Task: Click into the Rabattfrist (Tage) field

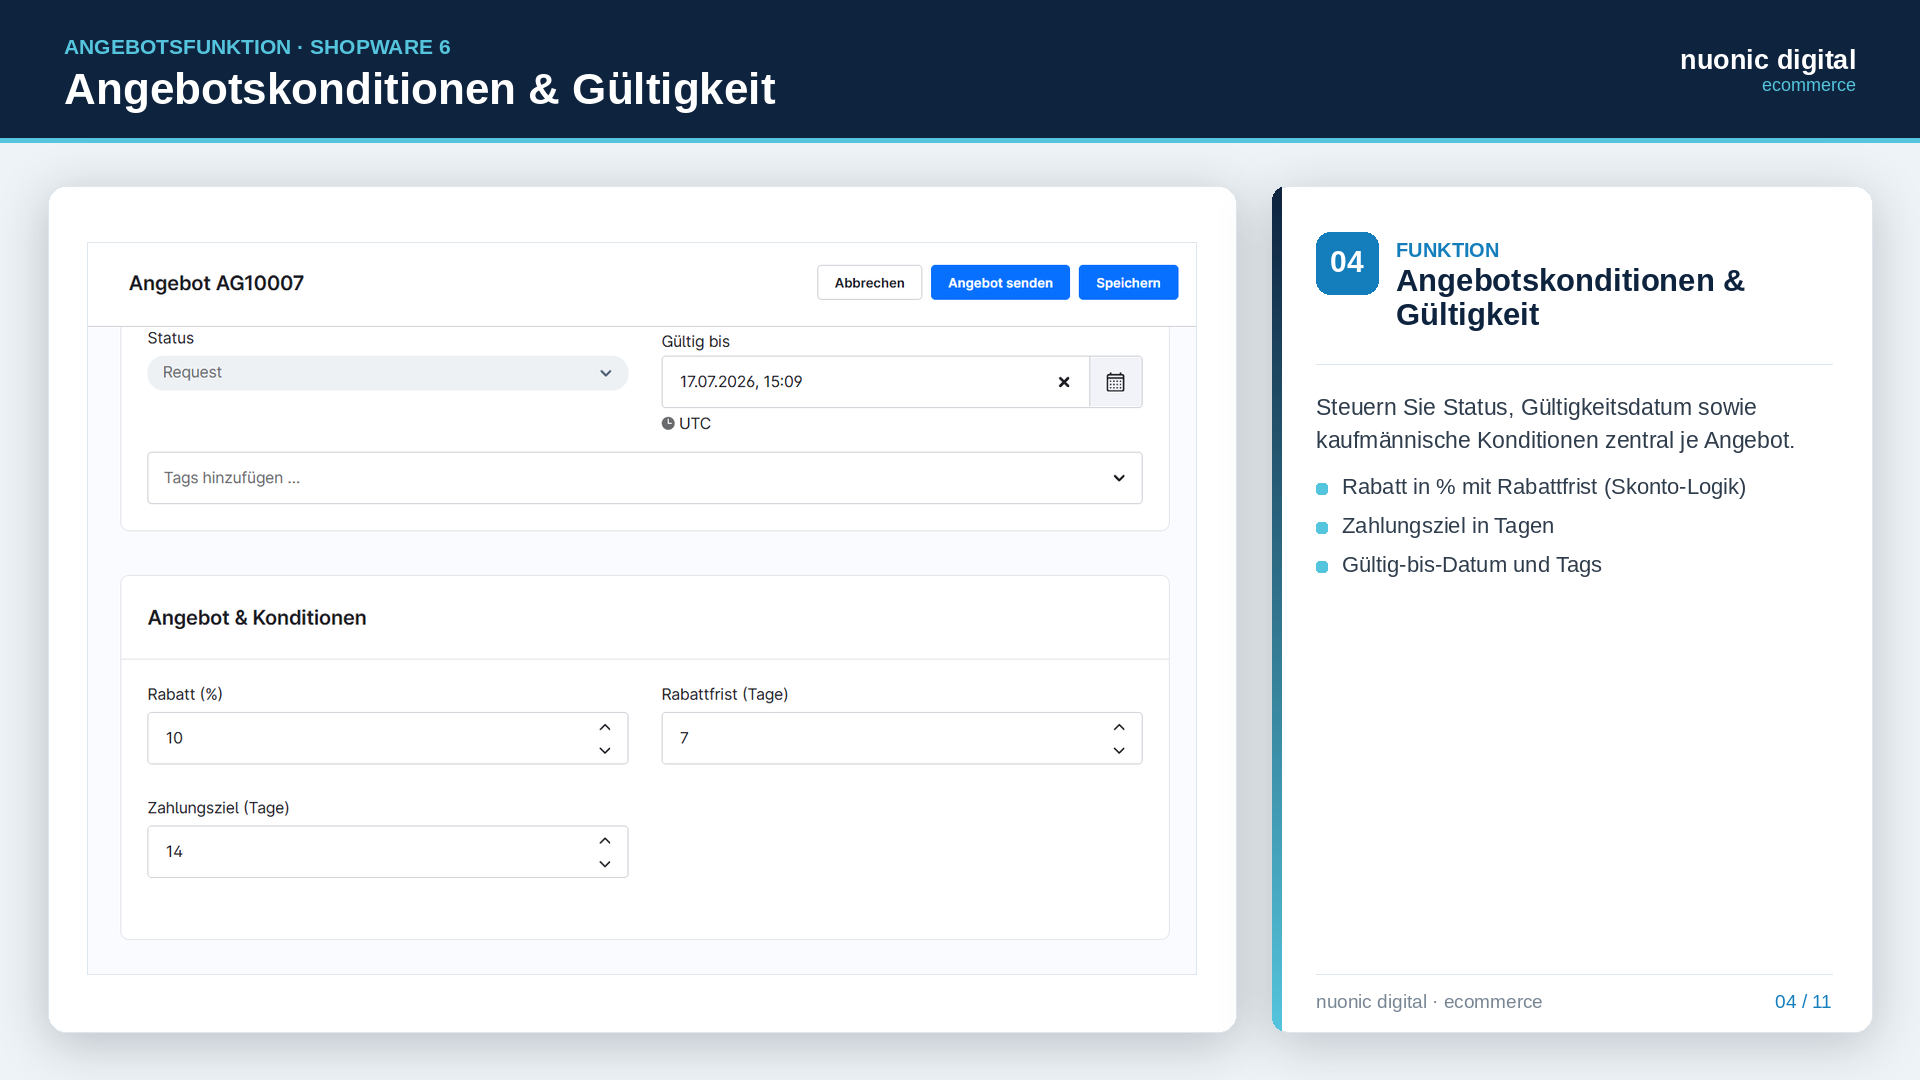Action: (x=884, y=738)
